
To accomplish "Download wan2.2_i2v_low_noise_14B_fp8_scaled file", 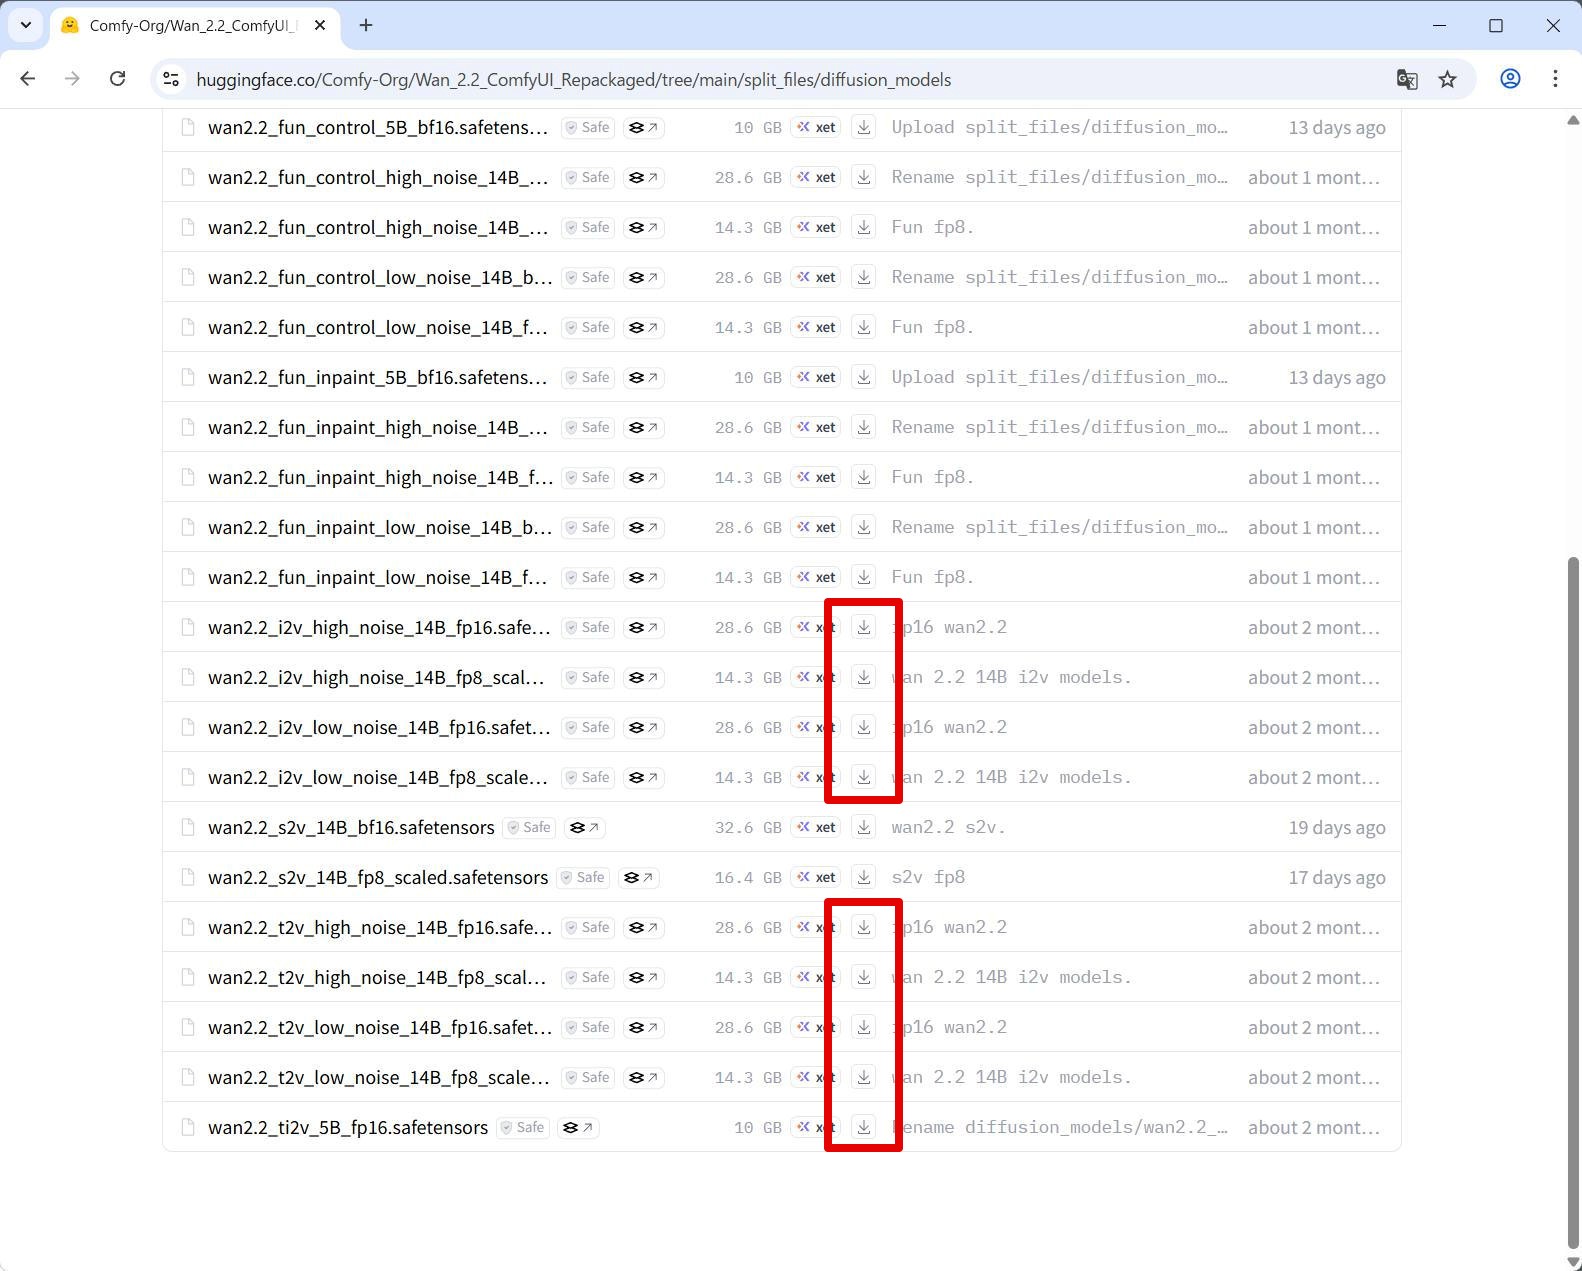I will click(x=864, y=777).
